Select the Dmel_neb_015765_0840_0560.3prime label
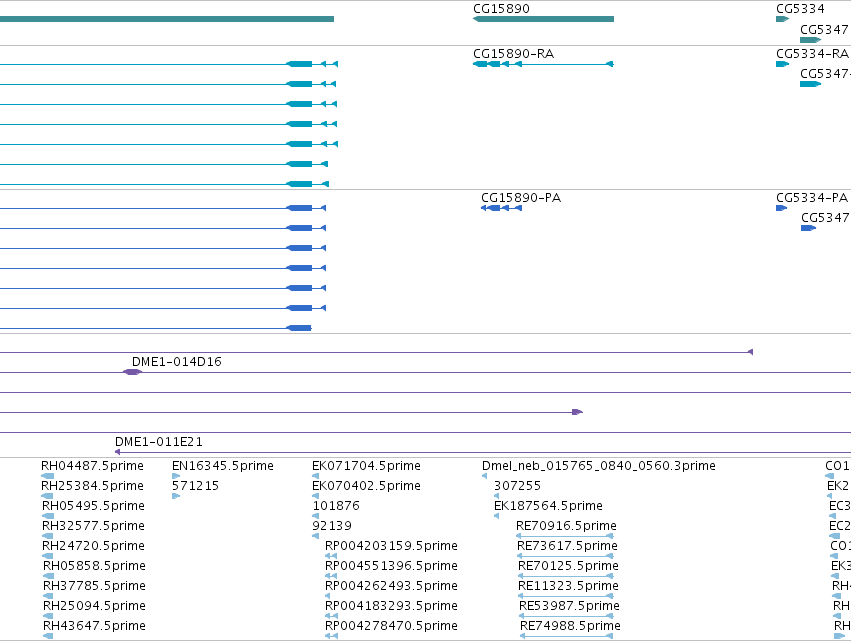 (599, 466)
